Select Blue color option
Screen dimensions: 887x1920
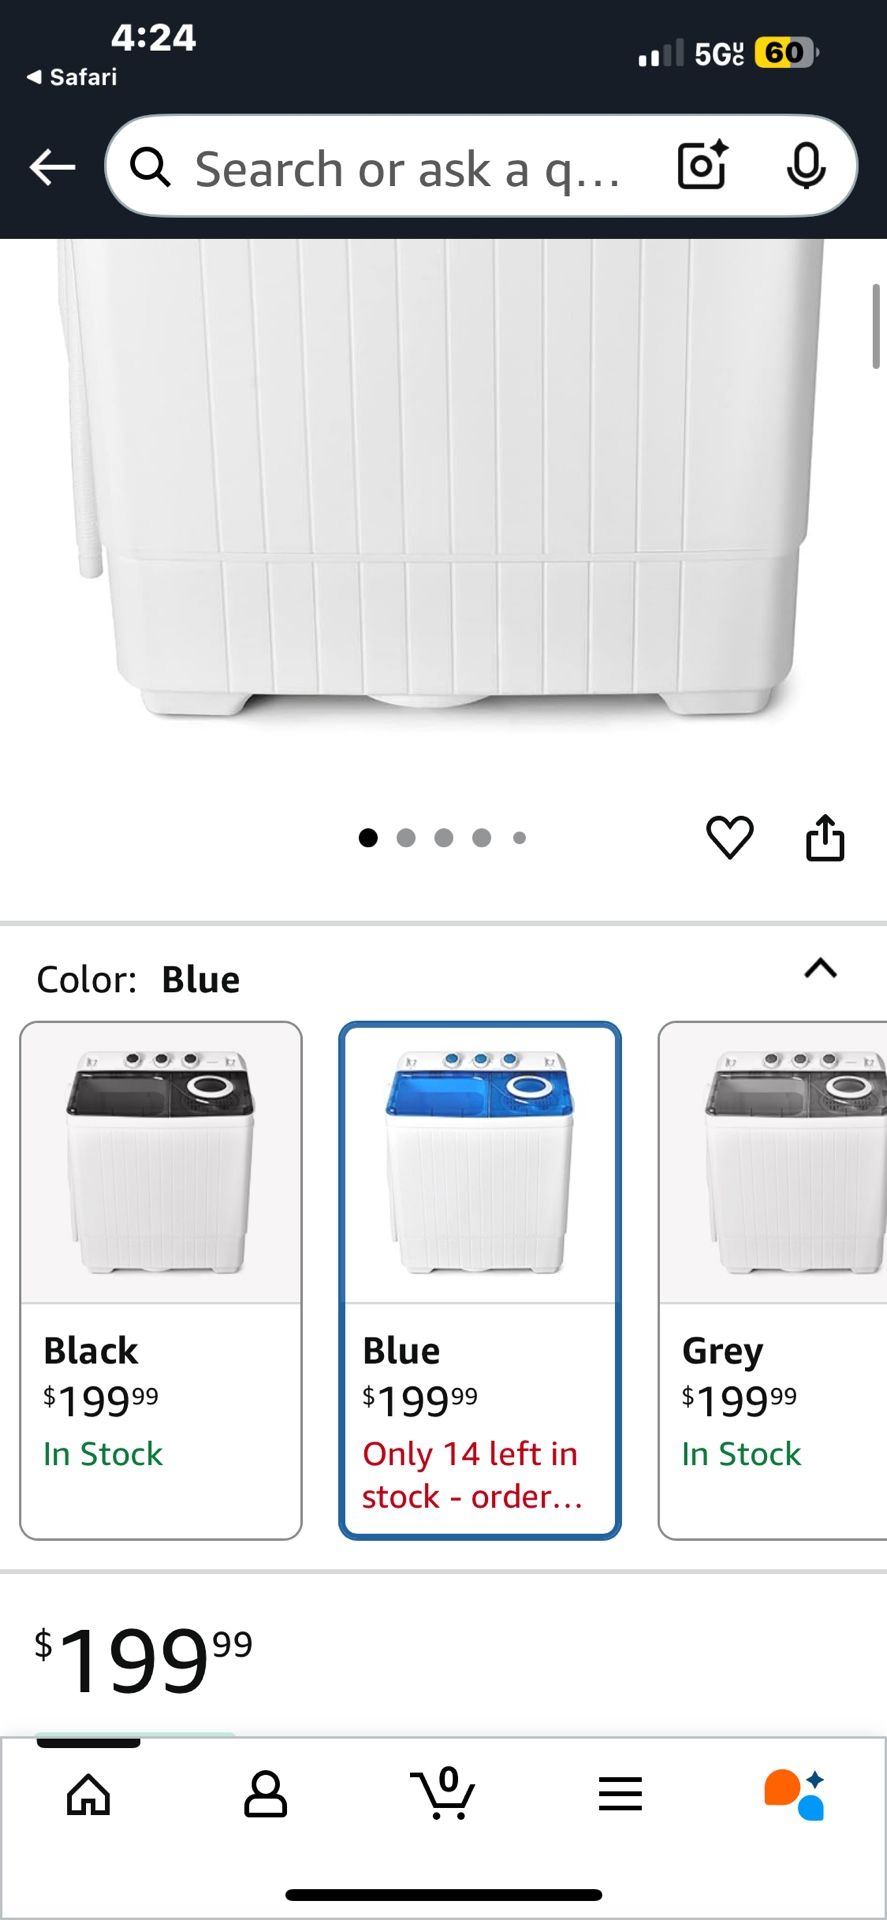(x=480, y=1280)
